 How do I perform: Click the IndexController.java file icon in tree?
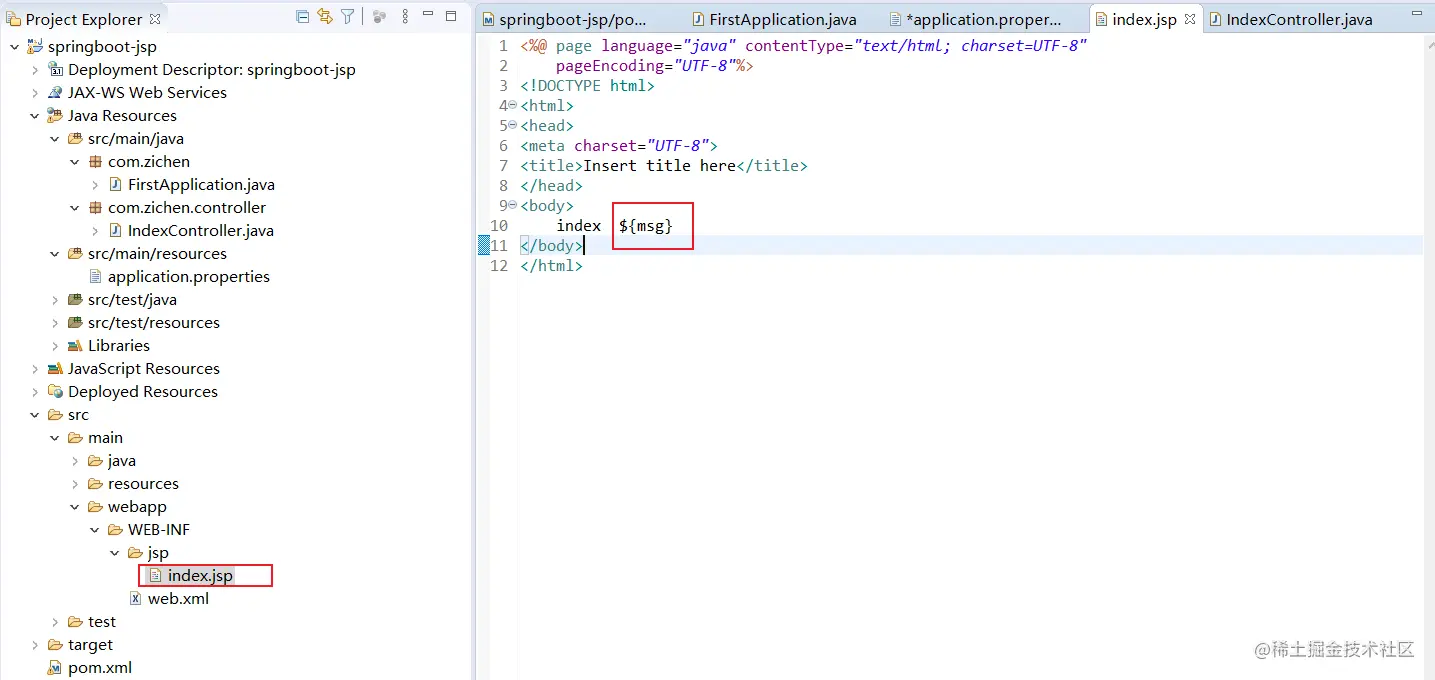pyautogui.click(x=116, y=231)
